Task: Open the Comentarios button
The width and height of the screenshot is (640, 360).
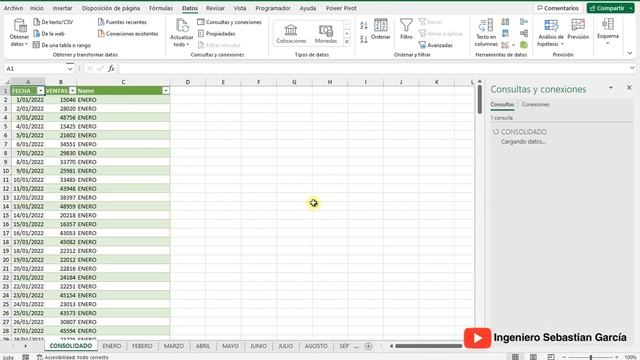Action: point(558,8)
